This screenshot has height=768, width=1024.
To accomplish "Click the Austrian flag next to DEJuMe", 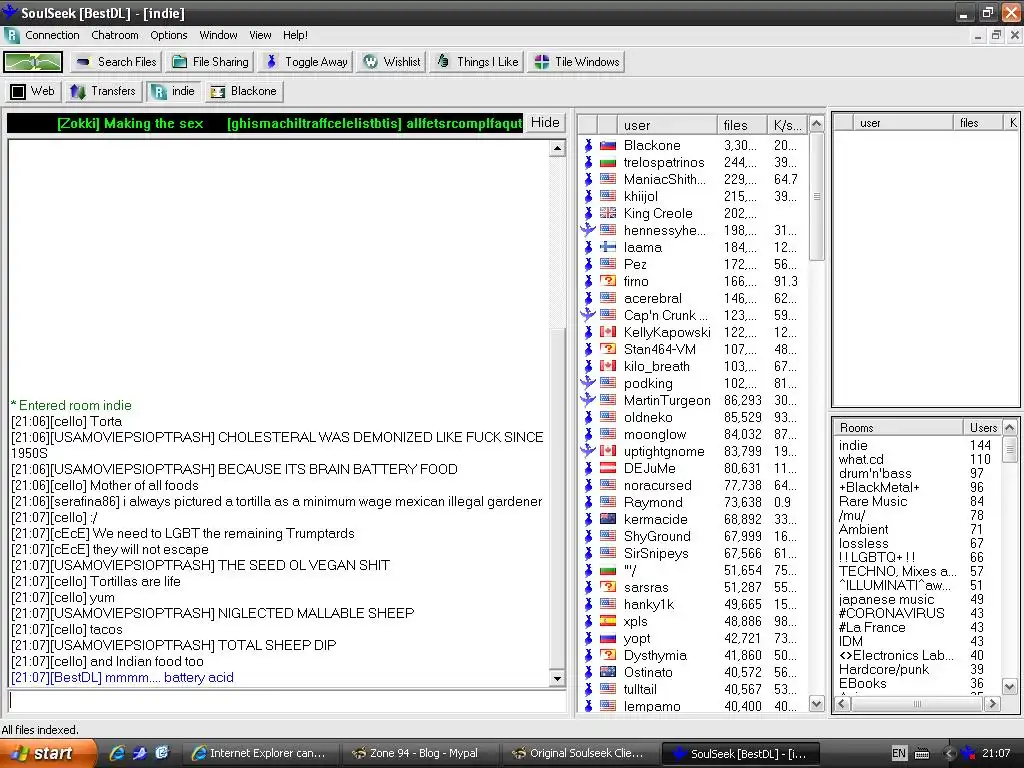I will [608, 468].
